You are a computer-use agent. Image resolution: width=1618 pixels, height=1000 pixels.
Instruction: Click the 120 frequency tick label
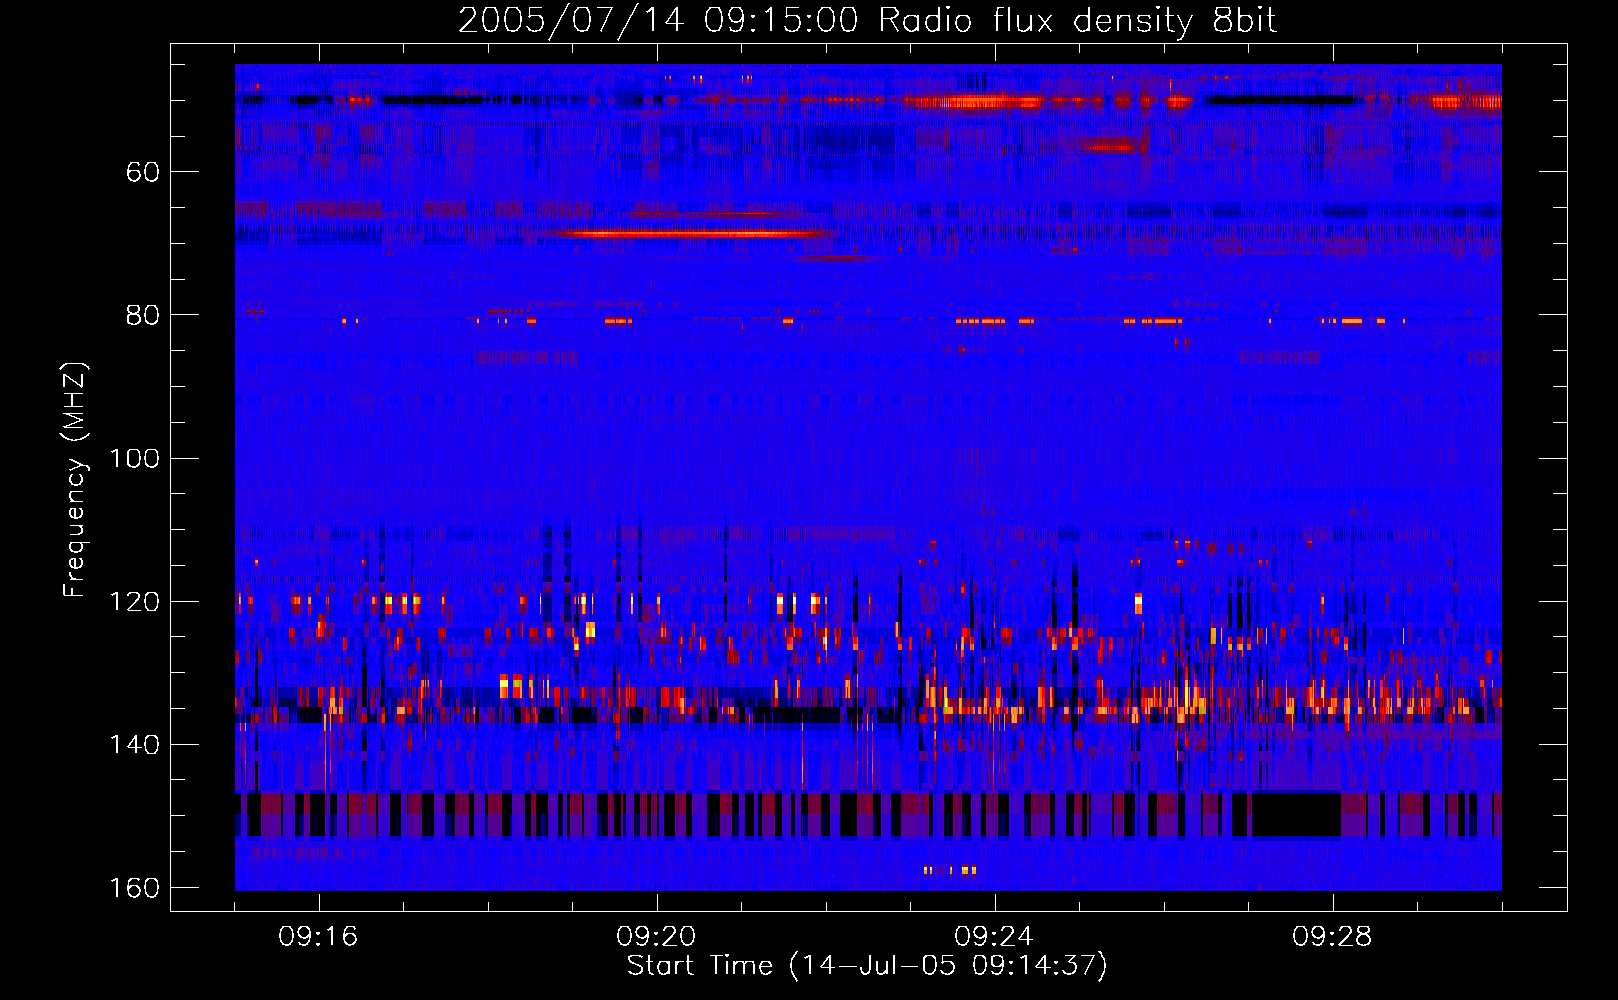click(135, 602)
